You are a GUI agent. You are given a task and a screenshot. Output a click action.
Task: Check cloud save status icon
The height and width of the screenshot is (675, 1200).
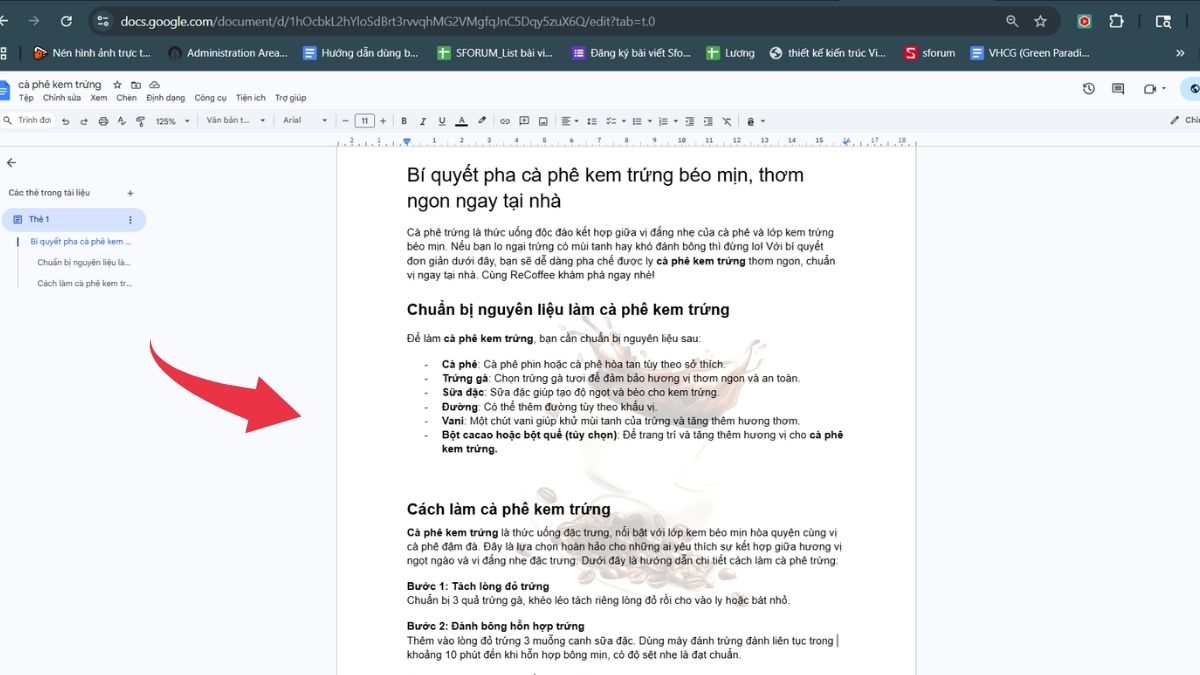[x=154, y=85]
